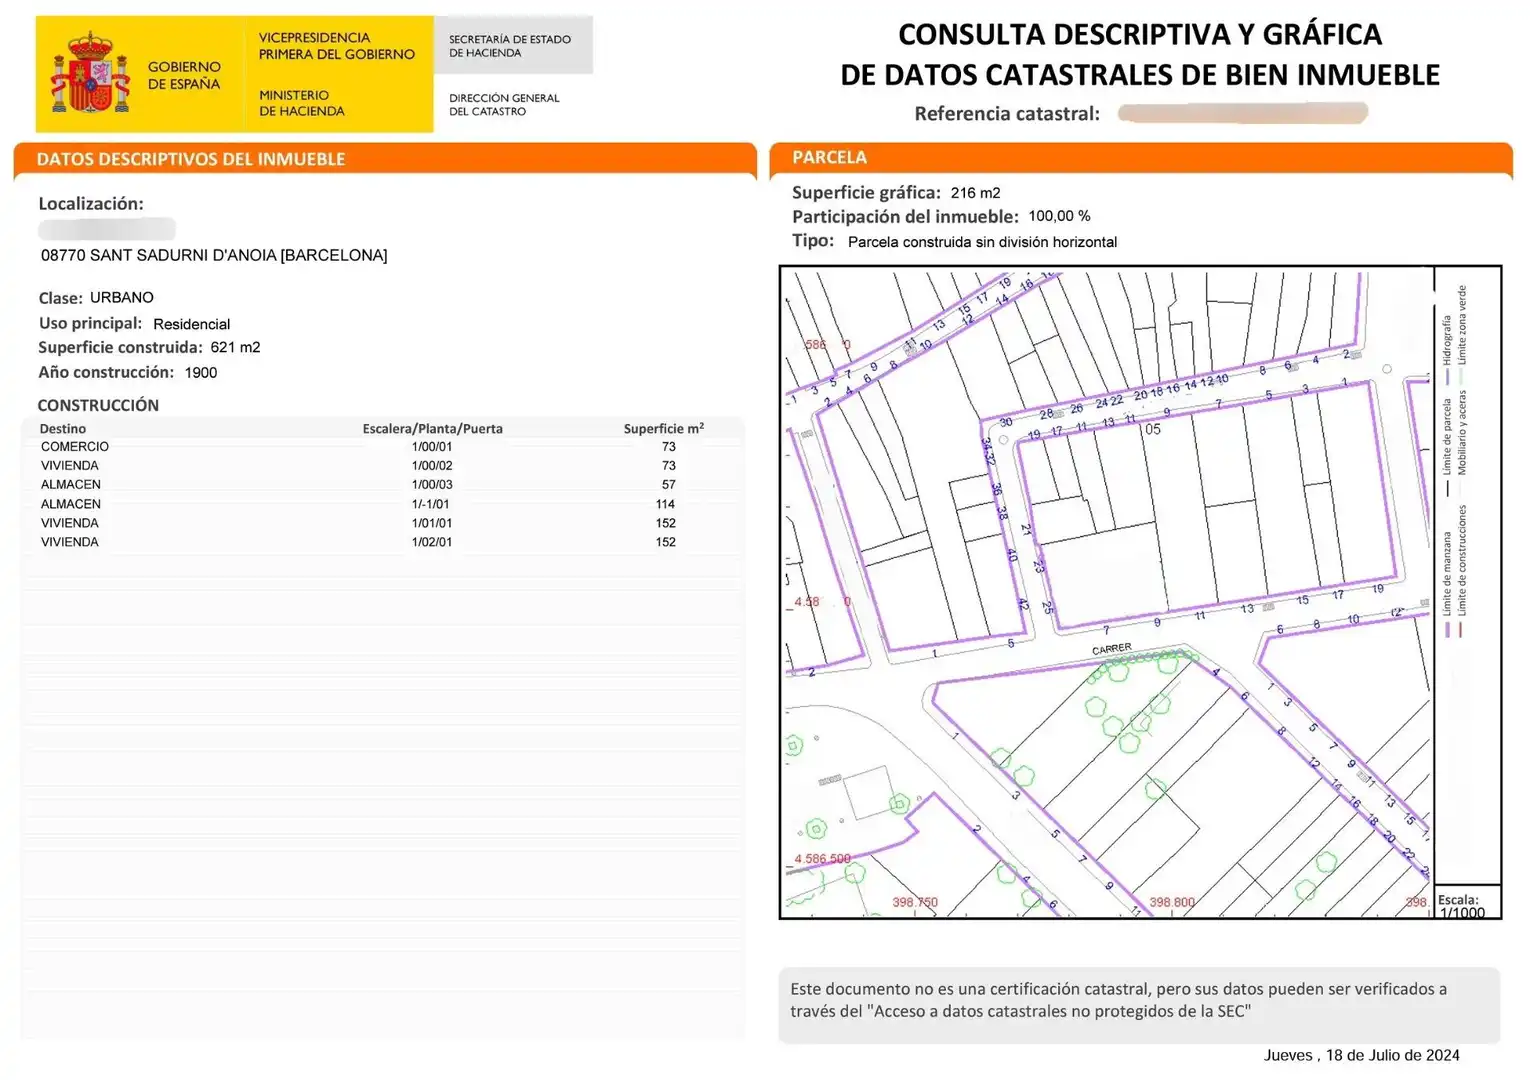Click 'DE DATOS CATASTRALES DE BIEN INMUEBLE' title line
Image resolution: width=1530 pixels, height=1080 pixels.
pos(1140,75)
